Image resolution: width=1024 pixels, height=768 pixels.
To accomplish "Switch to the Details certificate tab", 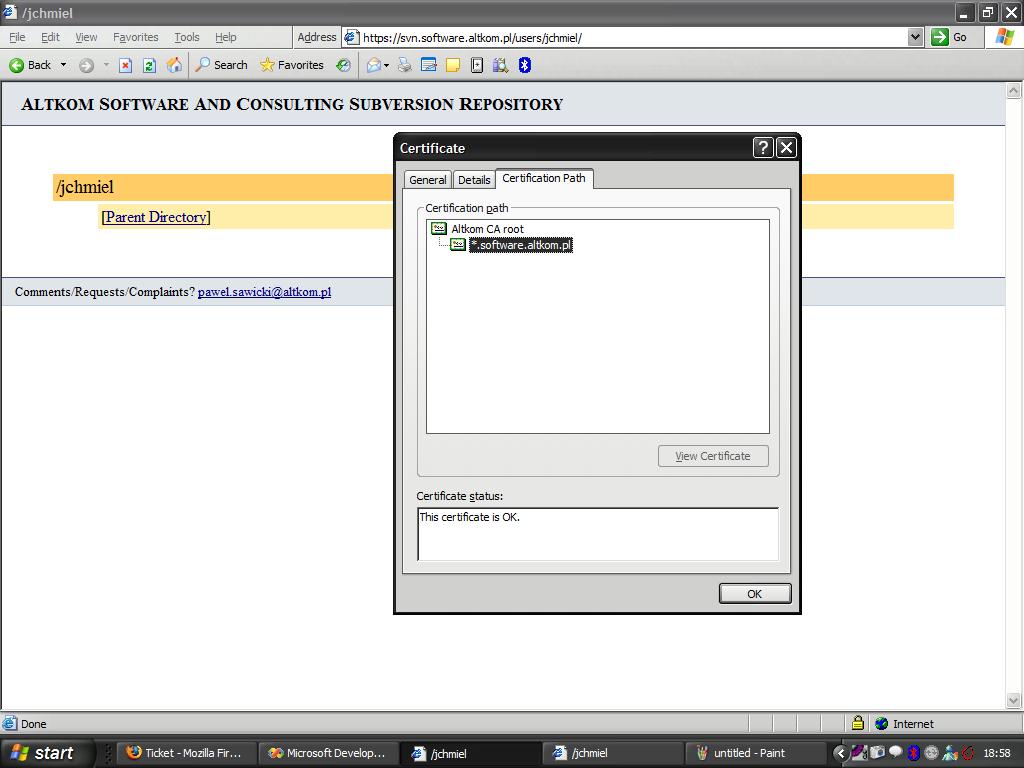I will pyautogui.click(x=474, y=180).
